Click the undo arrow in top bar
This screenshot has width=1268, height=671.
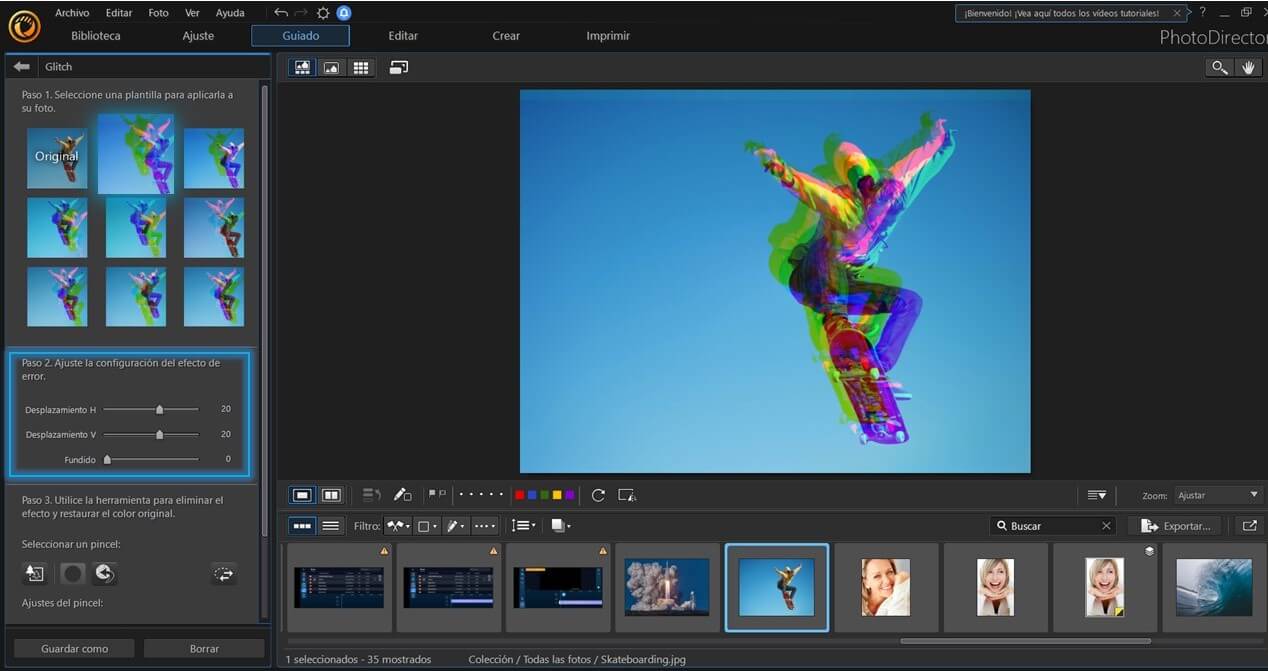(x=281, y=13)
